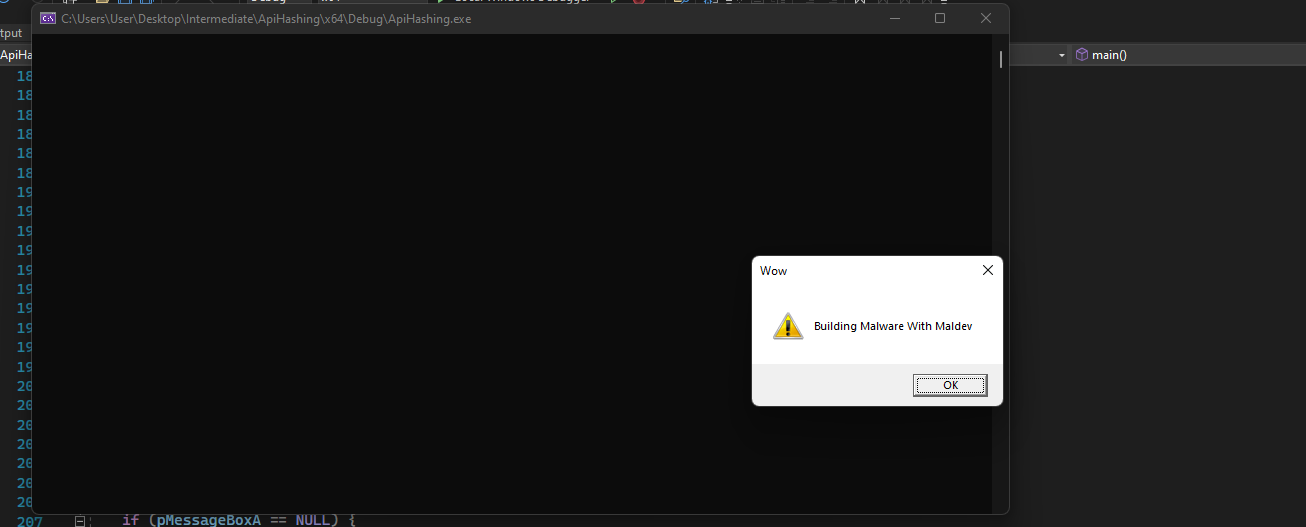Click the cube icon beside main()
Image resolution: width=1306 pixels, height=527 pixels.
point(1081,55)
